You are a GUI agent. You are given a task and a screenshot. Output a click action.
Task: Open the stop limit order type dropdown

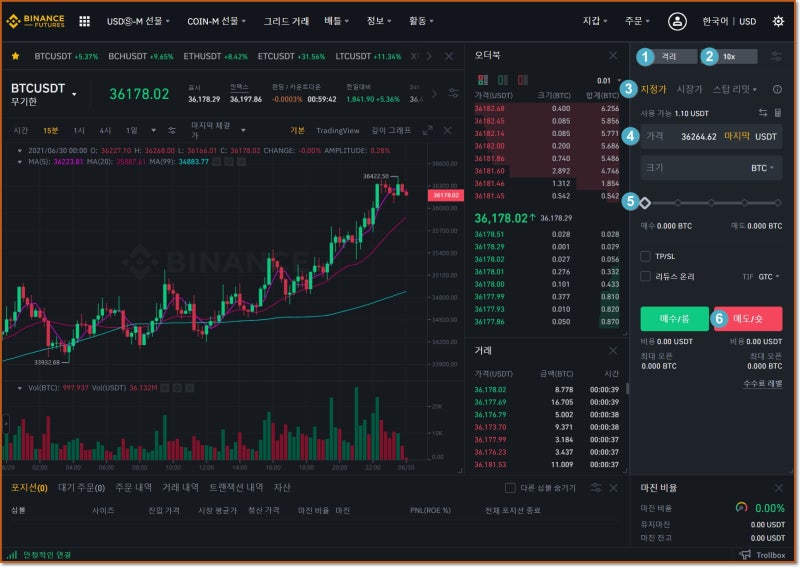[x=735, y=89]
